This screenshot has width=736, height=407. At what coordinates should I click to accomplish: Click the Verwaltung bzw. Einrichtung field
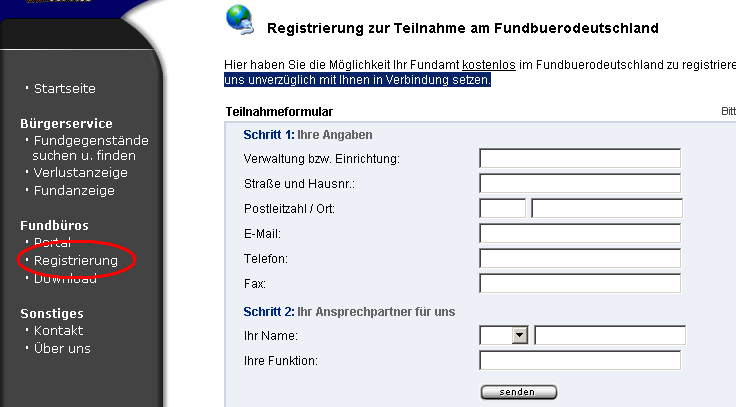coord(580,158)
